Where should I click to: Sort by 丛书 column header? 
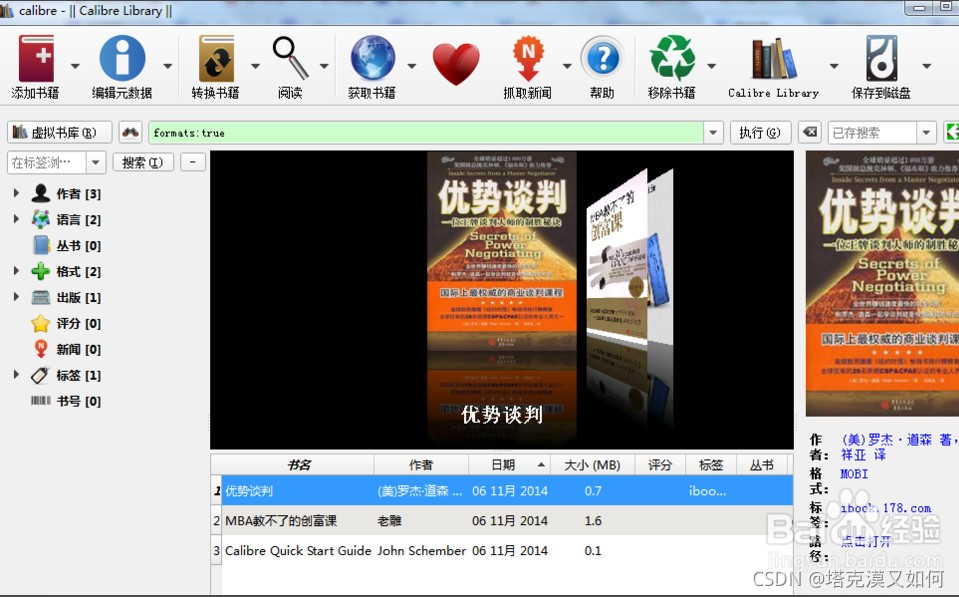point(763,465)
